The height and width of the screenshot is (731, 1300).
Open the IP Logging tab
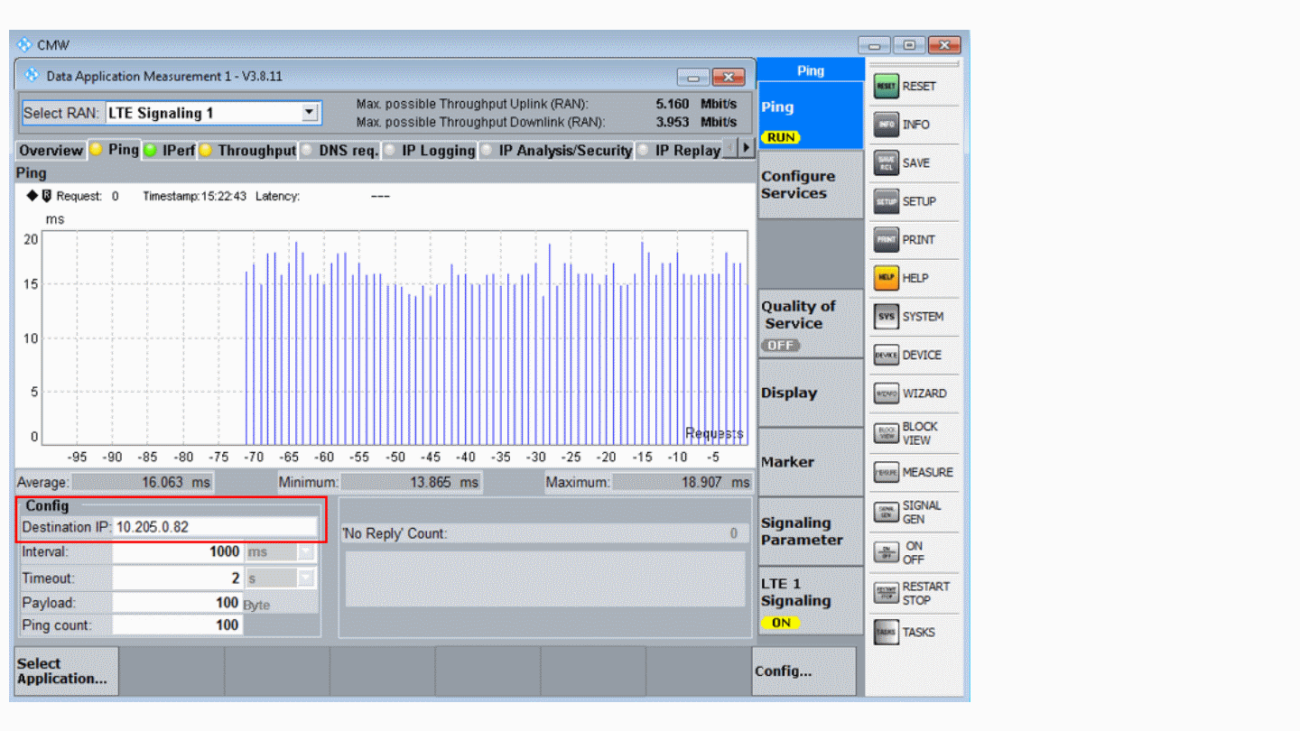click(440, 150)
